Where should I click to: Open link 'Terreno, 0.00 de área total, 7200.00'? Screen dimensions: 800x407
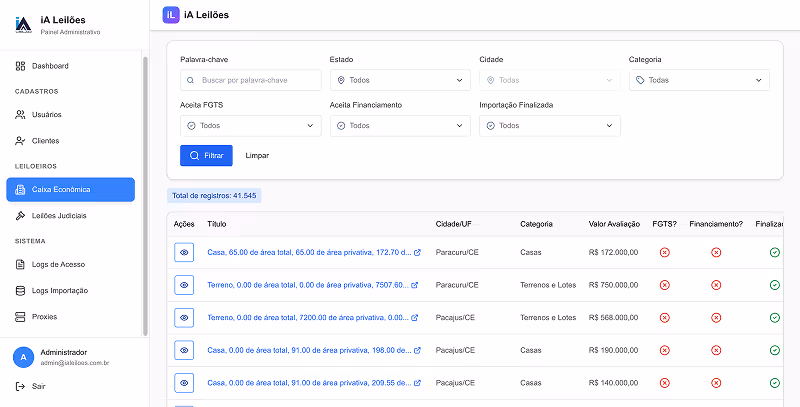pyautogui.click(x=308, y=318)
